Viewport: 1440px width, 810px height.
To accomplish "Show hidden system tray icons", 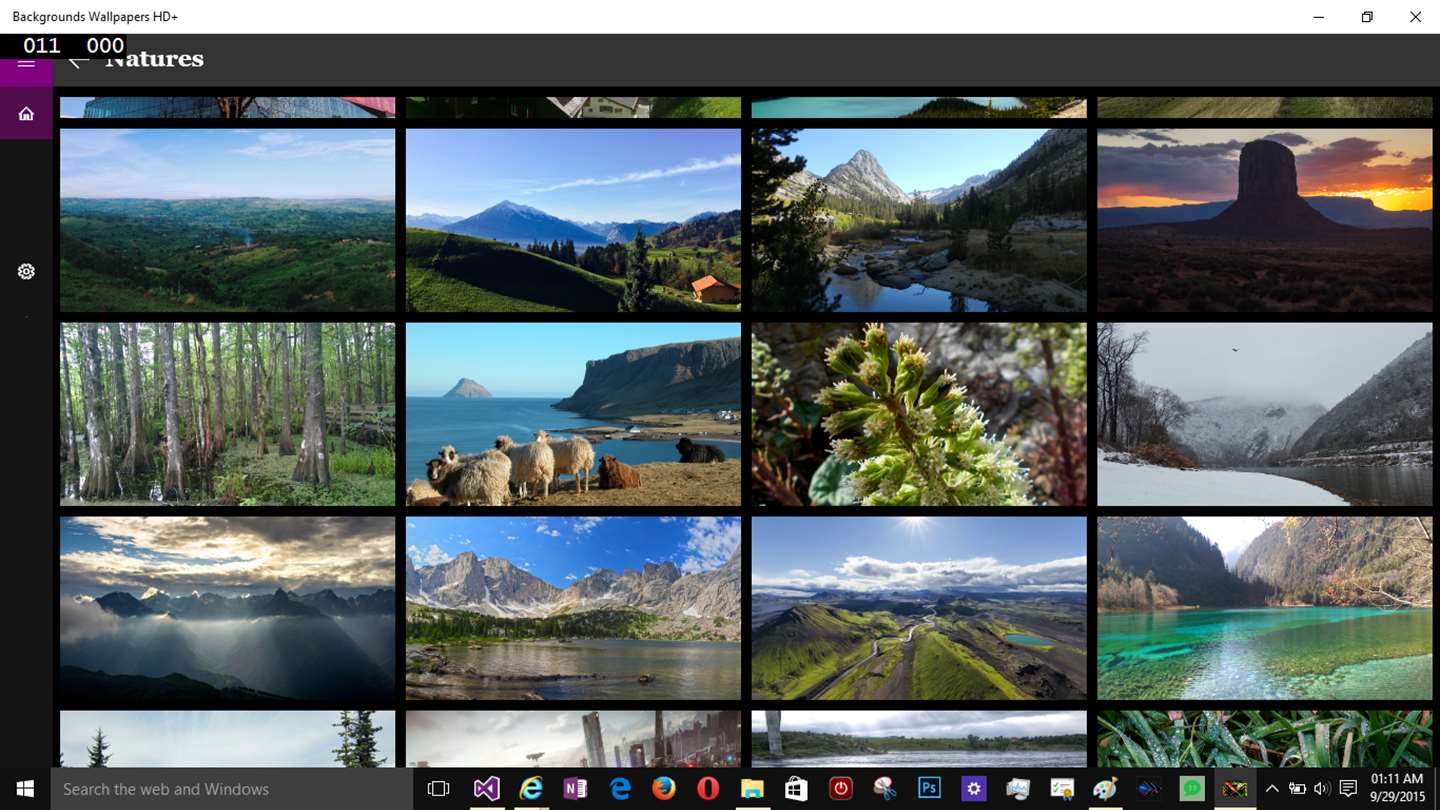I will click(x=1272, y=789).
